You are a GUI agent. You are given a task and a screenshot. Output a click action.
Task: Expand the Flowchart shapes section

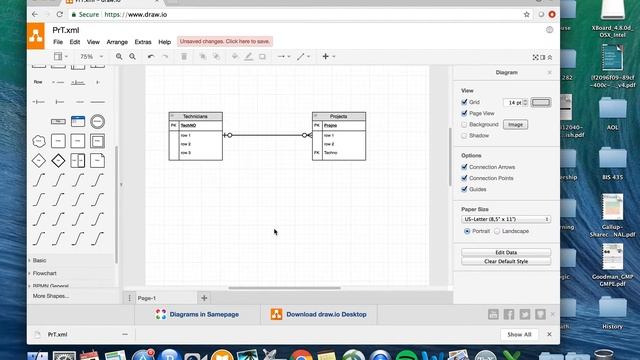pos(44,273)
